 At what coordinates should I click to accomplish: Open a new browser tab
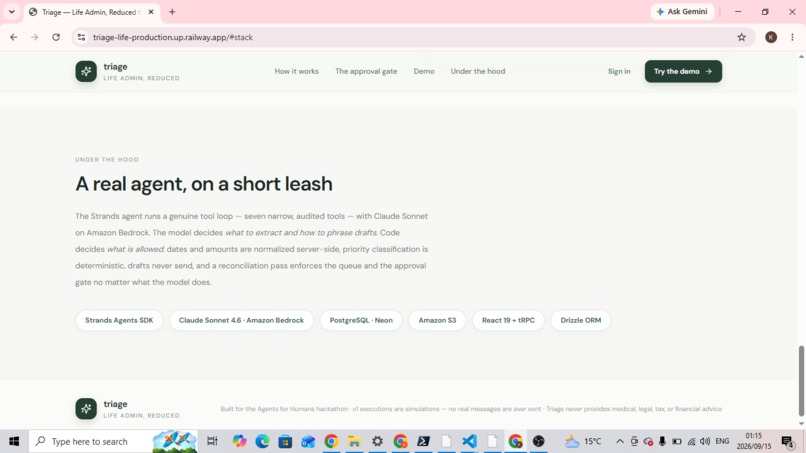click(x=172, y=12)
